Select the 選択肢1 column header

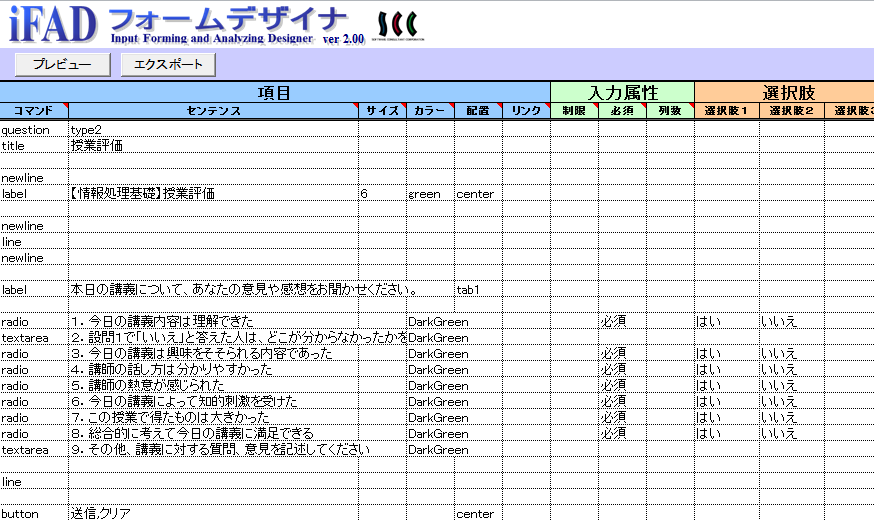pos(727,111)
